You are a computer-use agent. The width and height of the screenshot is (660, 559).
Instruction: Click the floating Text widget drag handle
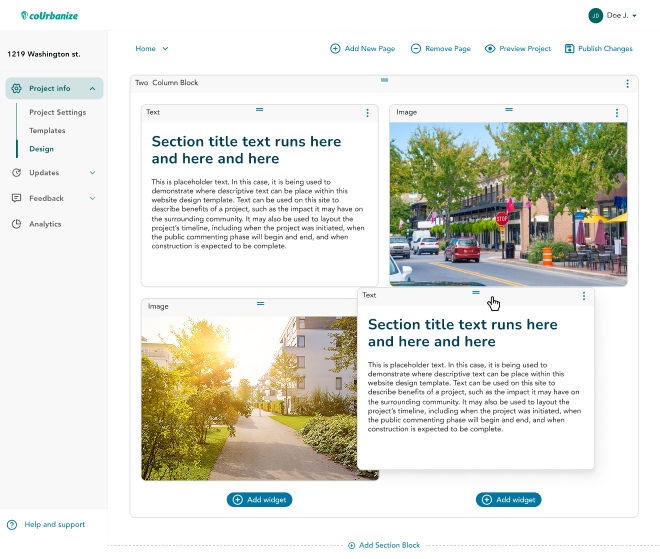point(476,293)
